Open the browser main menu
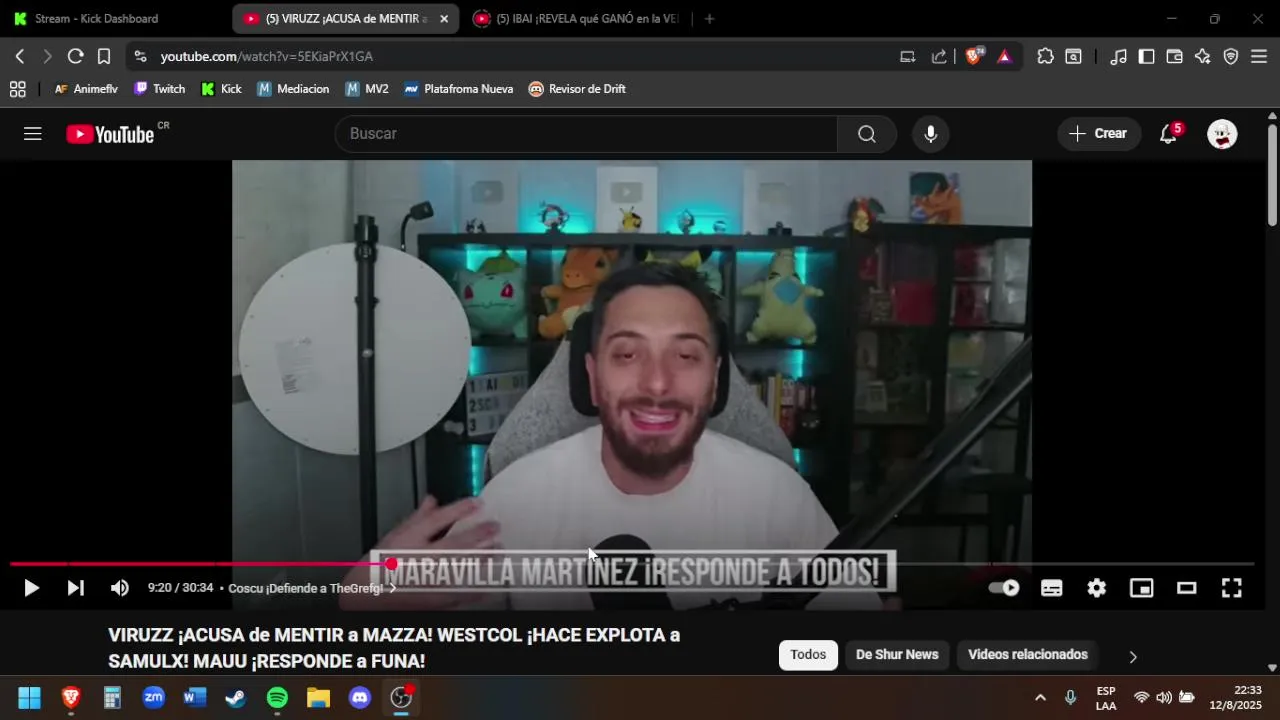 pyautogui.click(x=1259, y=57)
